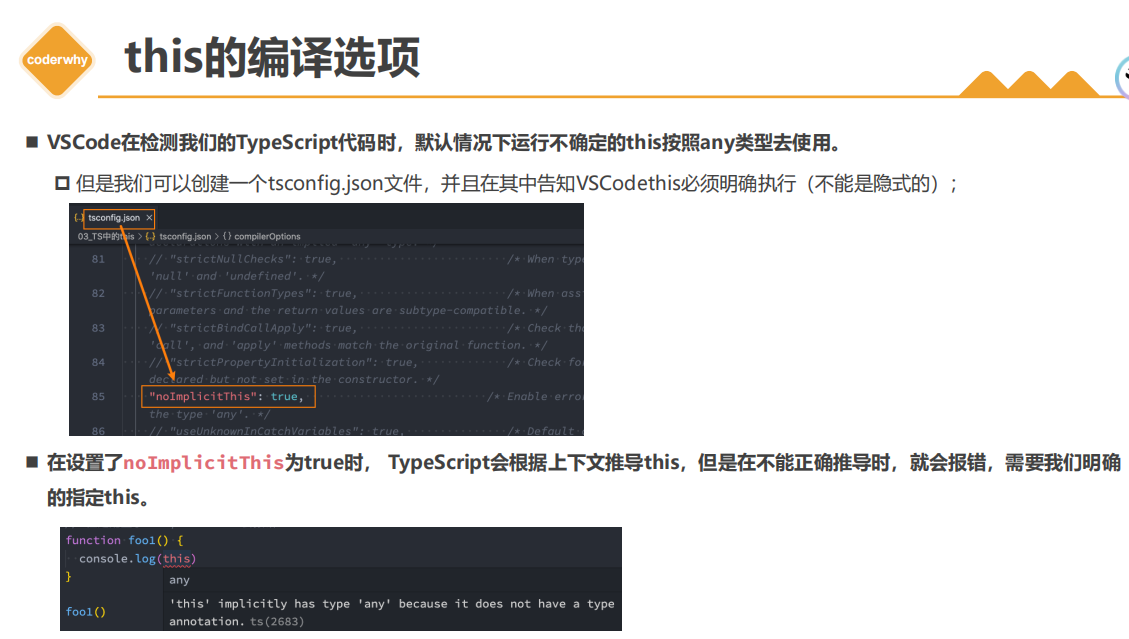Image resolution: width=1129 pixels, height=639 pixels.
Task: Open the 03_TS breadcrumb folder
Action: pyautogui.click(x=106, y=236)
